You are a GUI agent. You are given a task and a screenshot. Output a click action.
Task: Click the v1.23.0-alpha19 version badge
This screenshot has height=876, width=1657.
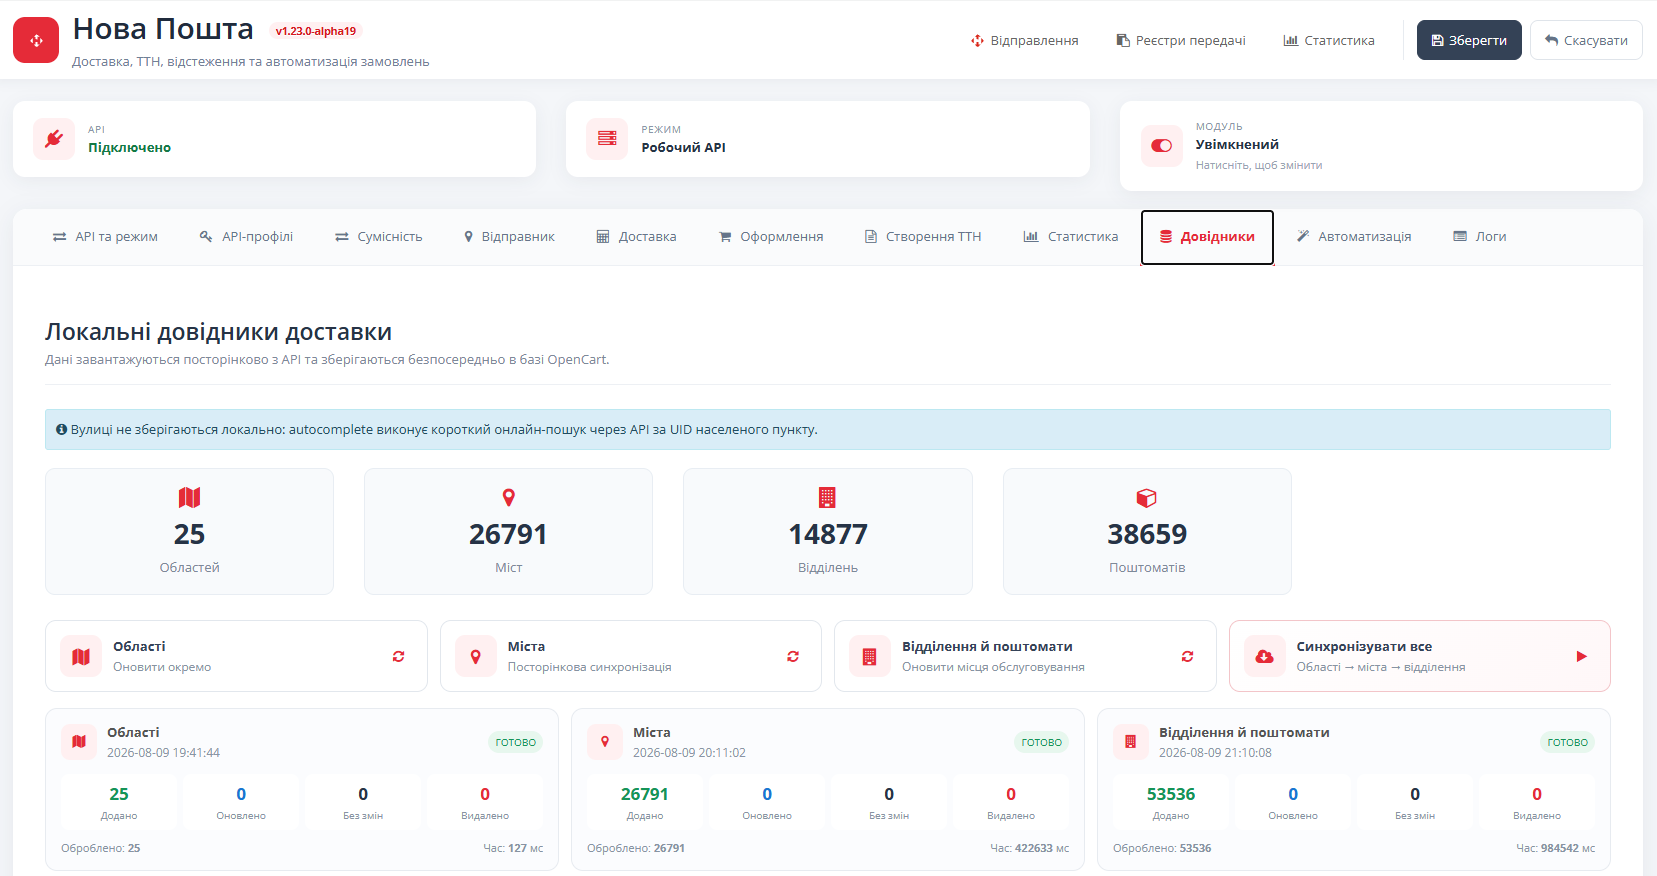pos(316,31)
